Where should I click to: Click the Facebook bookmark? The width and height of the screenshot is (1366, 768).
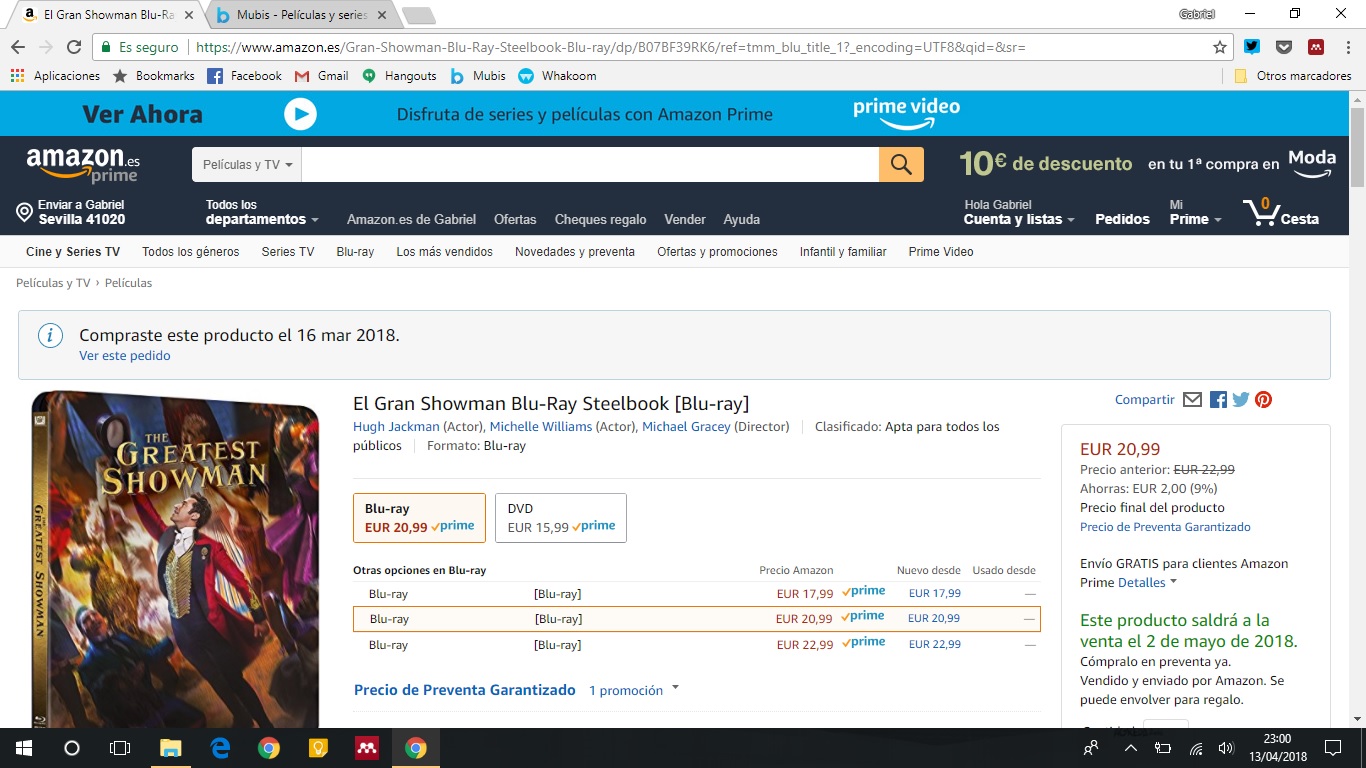point(244,75)
